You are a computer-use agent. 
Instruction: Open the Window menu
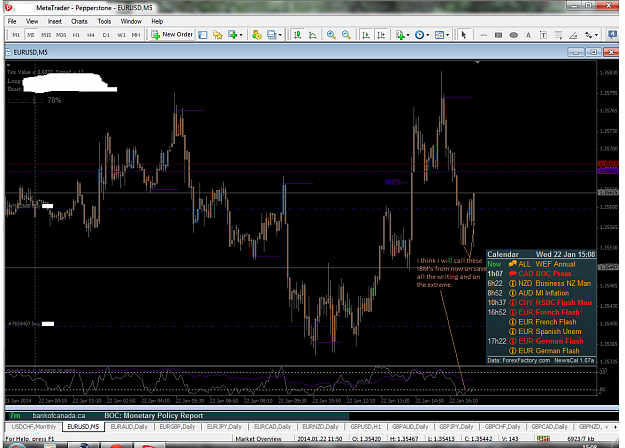pyautogui.click(x=131, y=21)
